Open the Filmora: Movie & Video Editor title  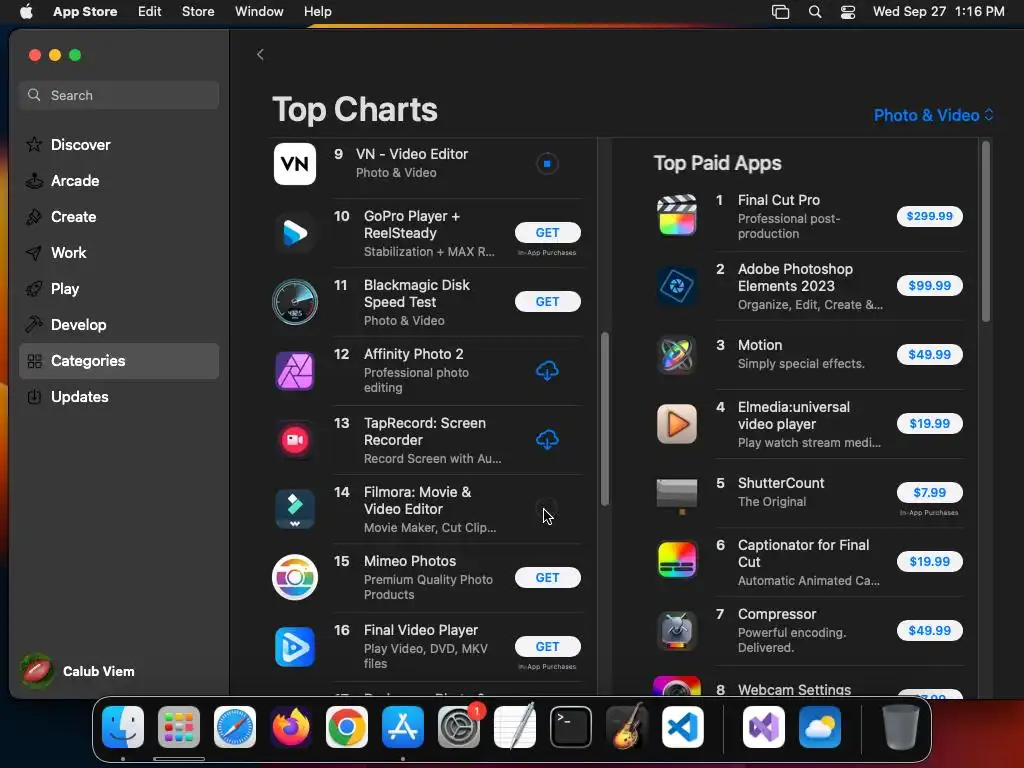click(x=417, y=501)
